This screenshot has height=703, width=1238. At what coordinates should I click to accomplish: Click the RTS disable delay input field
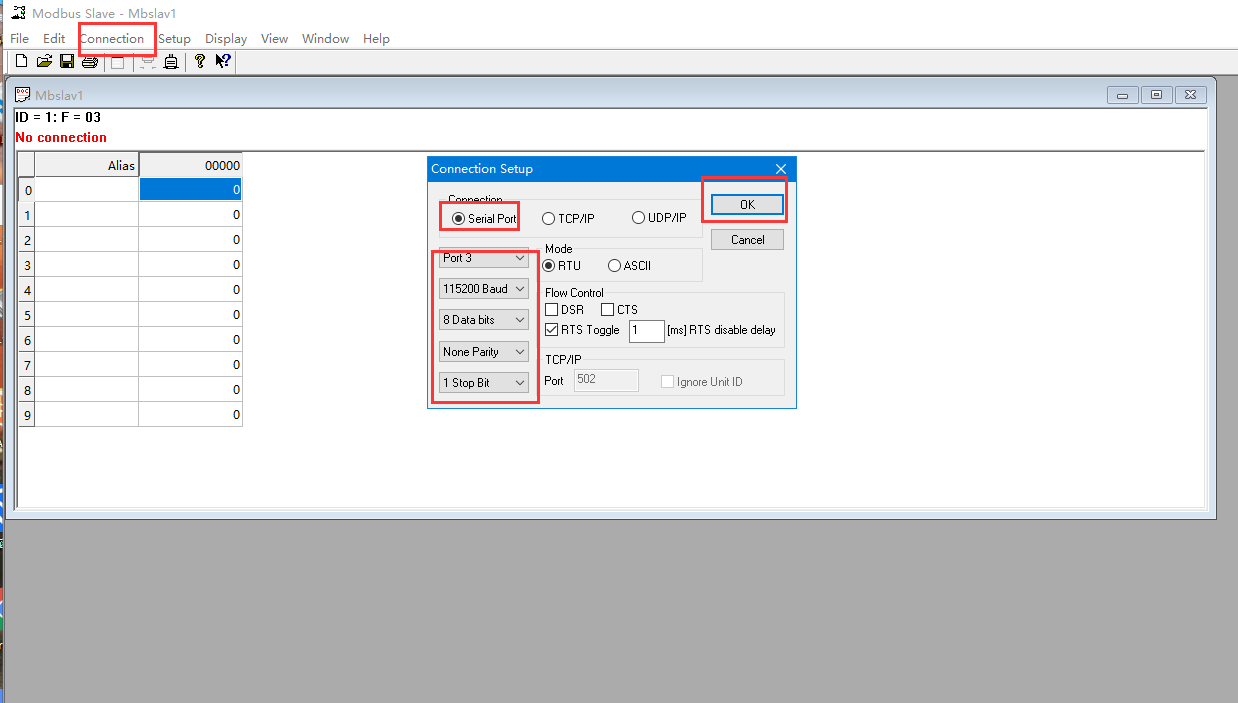pyautogui.click(x=646, y=330)
